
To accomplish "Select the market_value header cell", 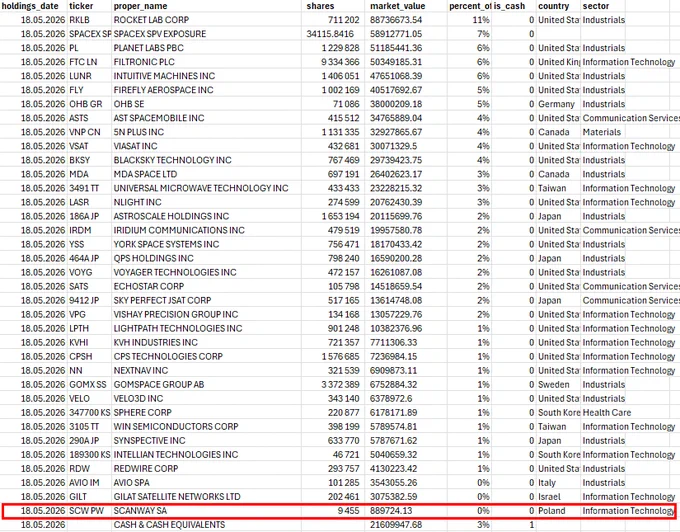I will tap(406, 6).
